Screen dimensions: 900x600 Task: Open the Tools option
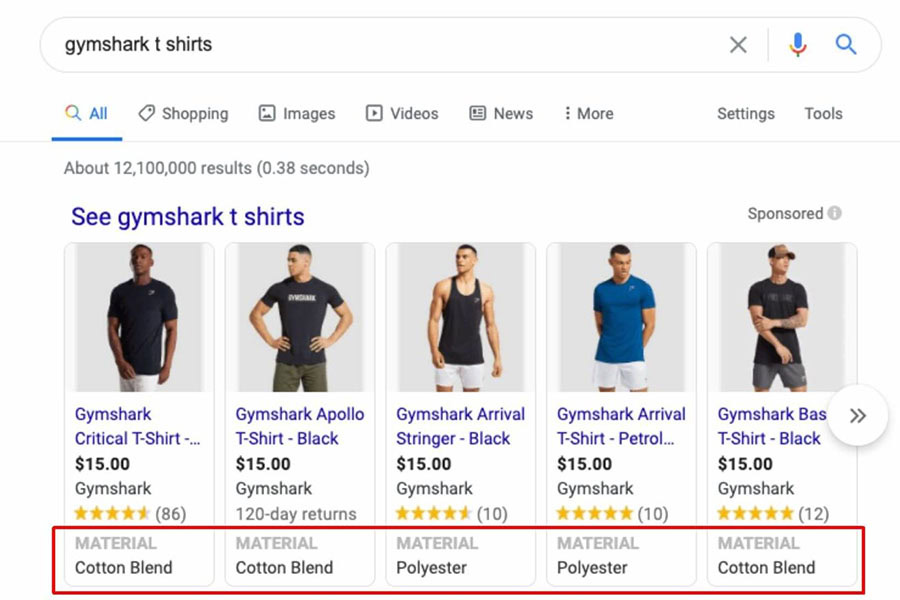[x=823, y=113]
